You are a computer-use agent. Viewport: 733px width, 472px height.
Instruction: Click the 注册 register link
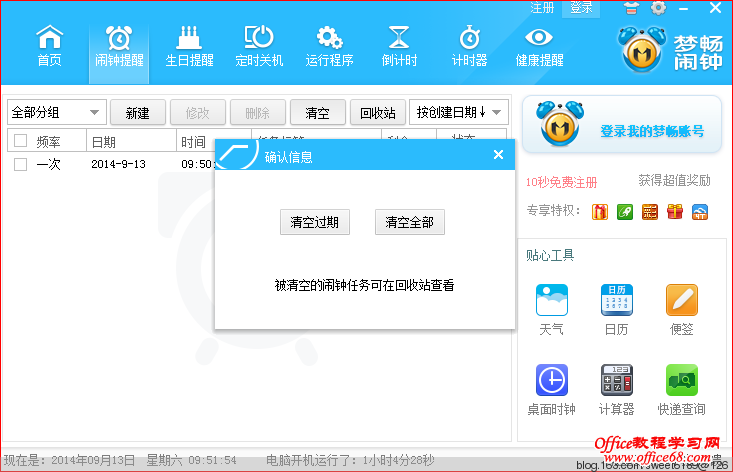coord(542,8)
